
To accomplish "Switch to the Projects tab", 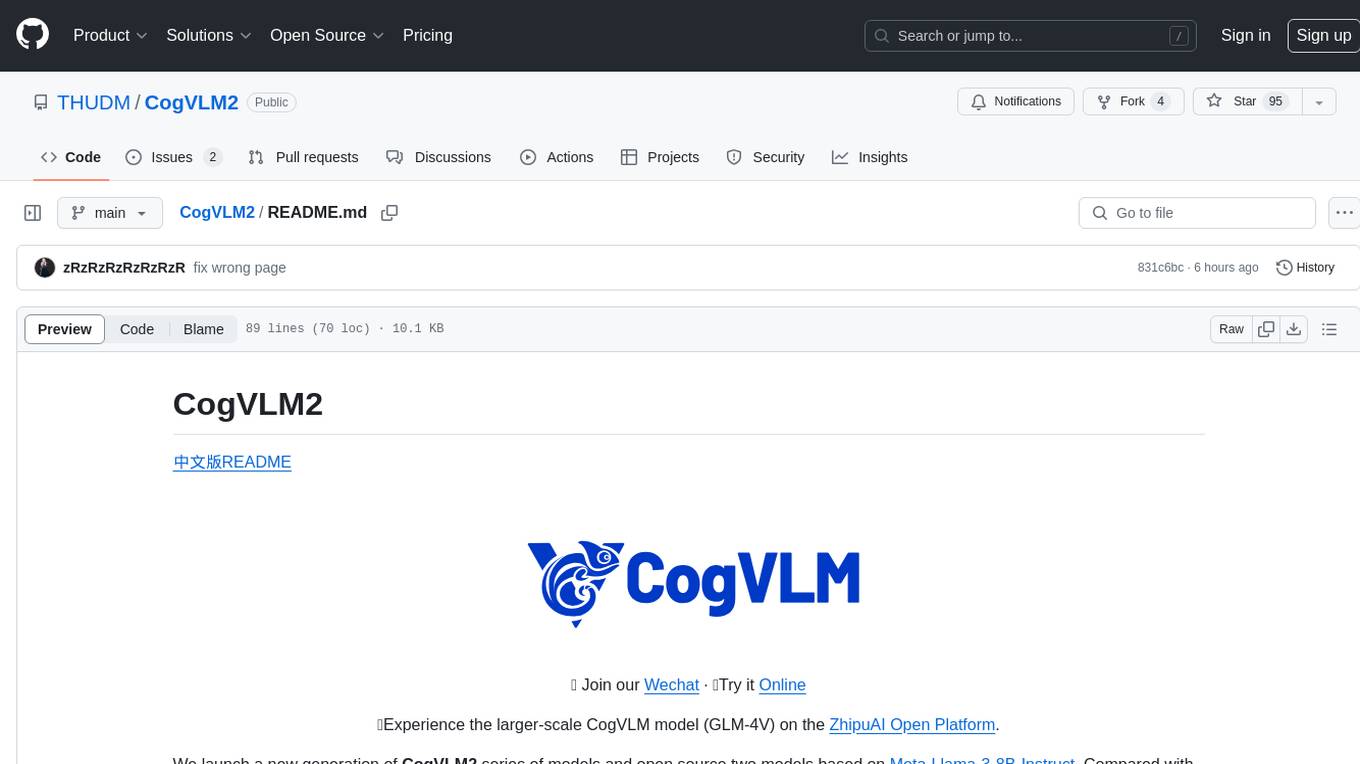I will (660, 157).
